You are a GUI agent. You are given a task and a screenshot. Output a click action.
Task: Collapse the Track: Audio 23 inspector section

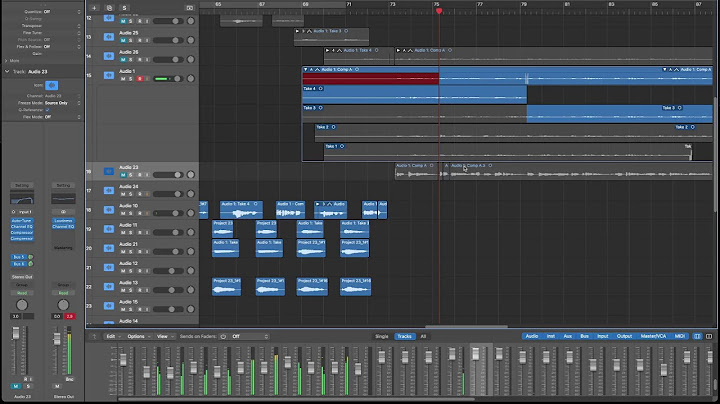[7, 72]
